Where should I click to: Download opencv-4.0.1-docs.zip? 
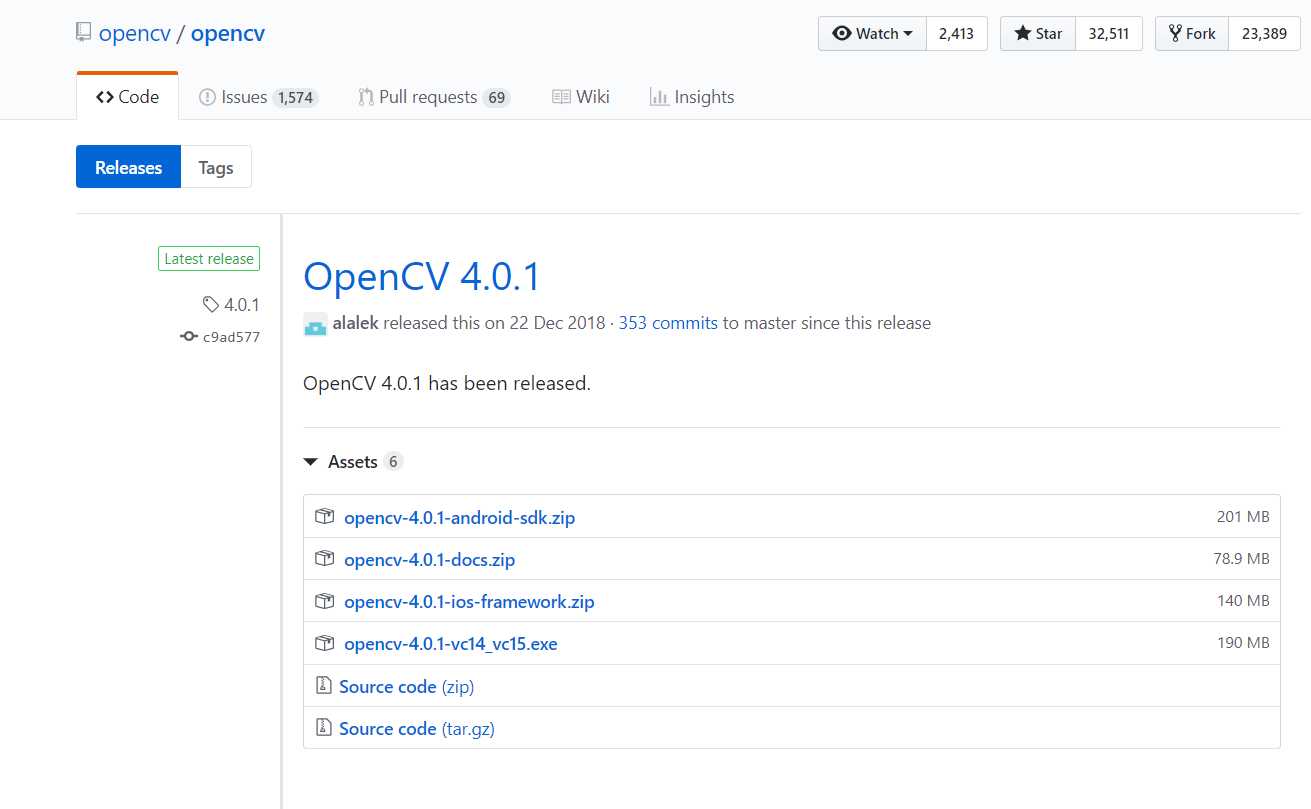tap(429, 559)
